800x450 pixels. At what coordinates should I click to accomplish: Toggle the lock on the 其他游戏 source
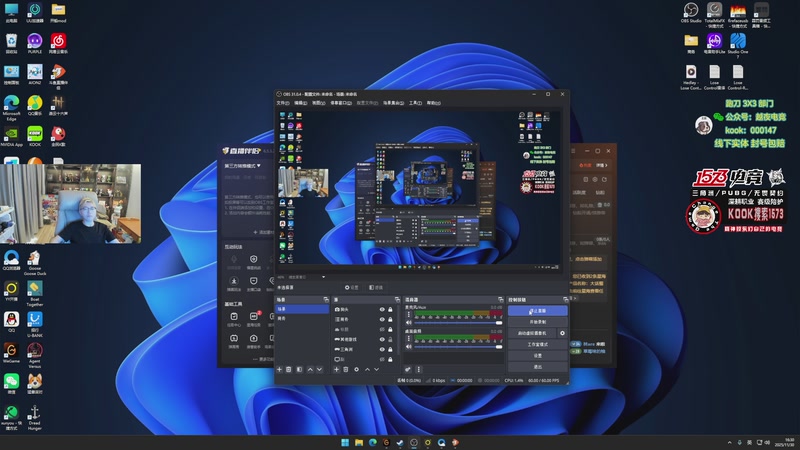pos(390,339)
